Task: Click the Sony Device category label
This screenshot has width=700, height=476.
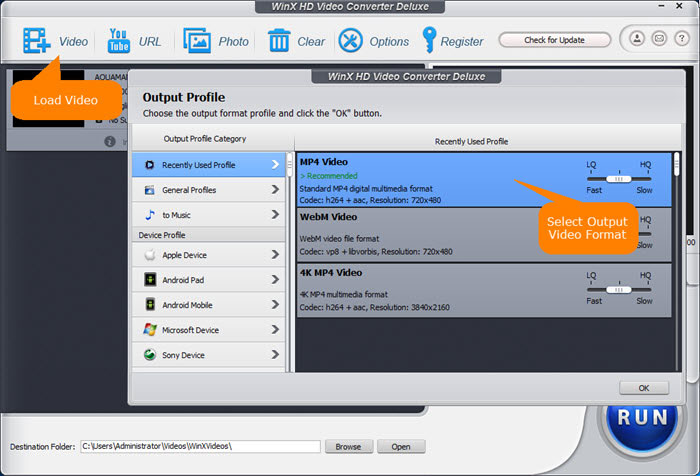Action: coord(183,355)
